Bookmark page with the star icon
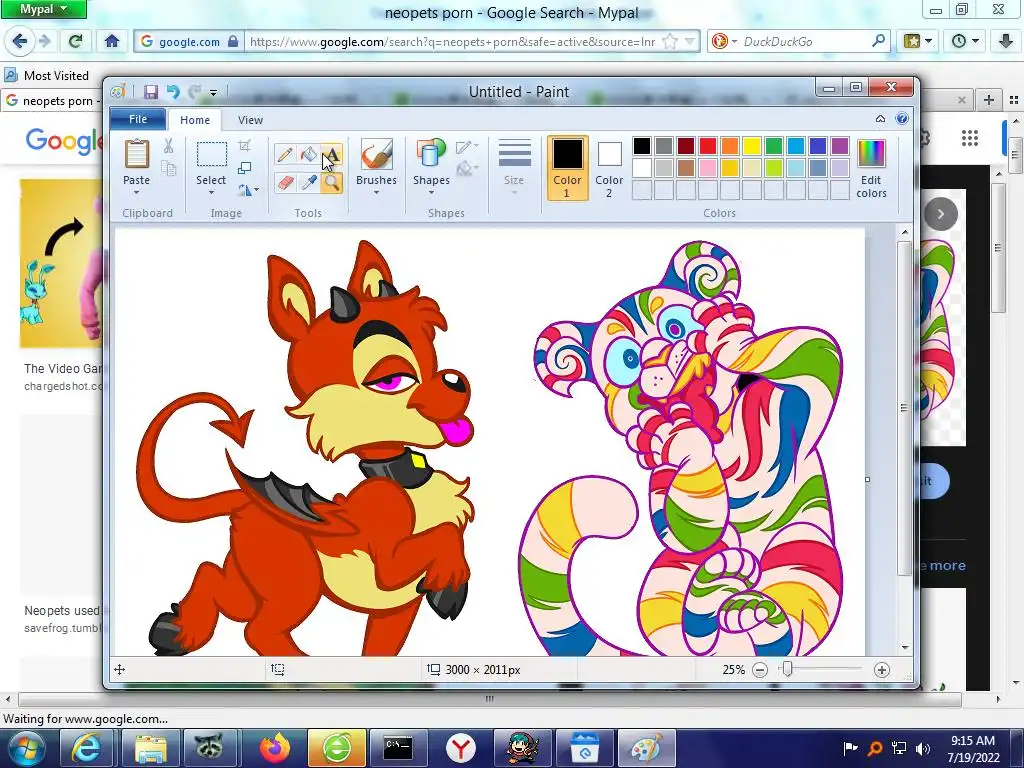 coord(670,41)
